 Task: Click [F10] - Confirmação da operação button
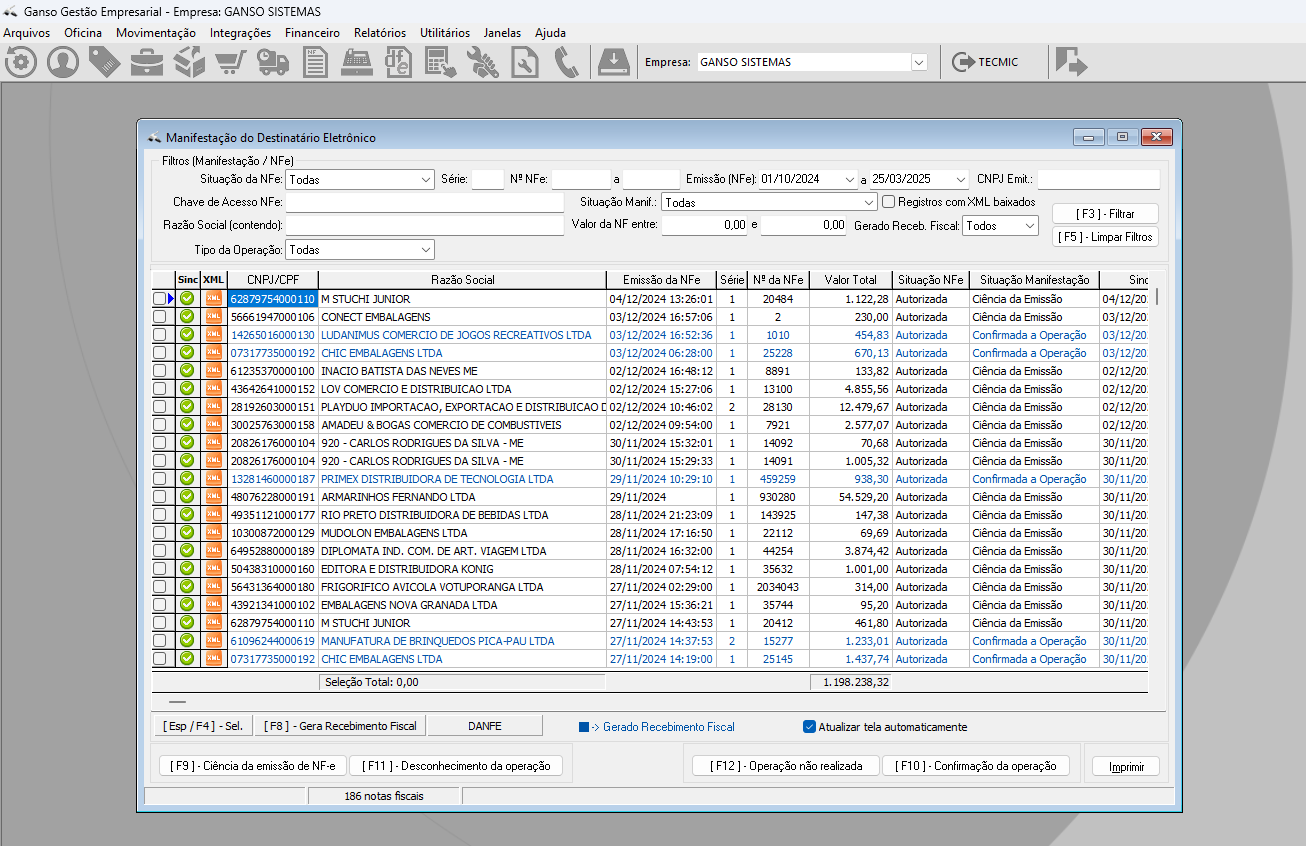tap(975, 766)
